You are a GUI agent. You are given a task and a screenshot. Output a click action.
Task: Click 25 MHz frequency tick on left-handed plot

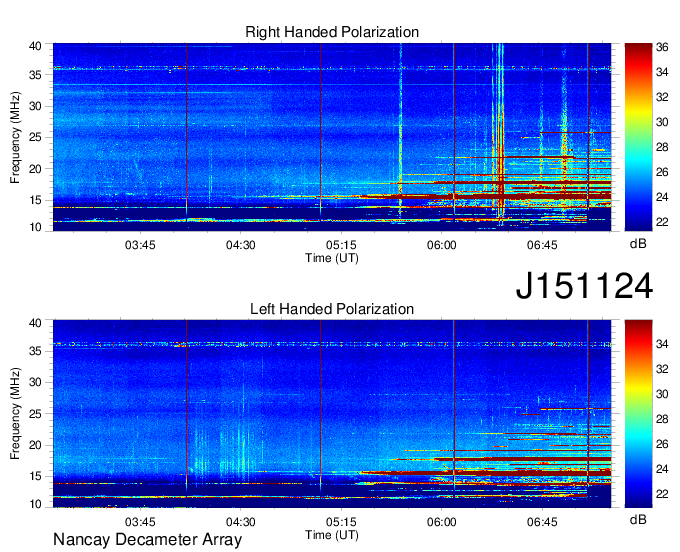tap(35, 414)
